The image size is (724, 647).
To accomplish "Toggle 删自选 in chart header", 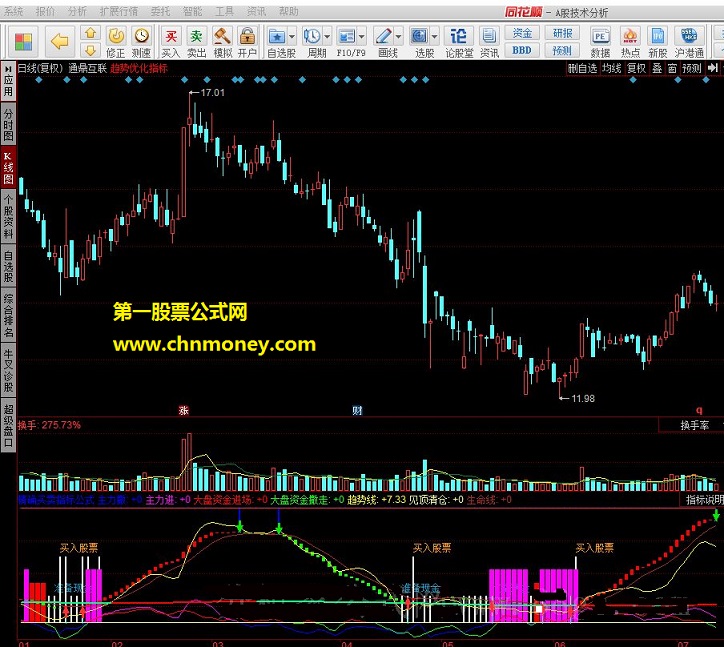I will pos(582,68).
